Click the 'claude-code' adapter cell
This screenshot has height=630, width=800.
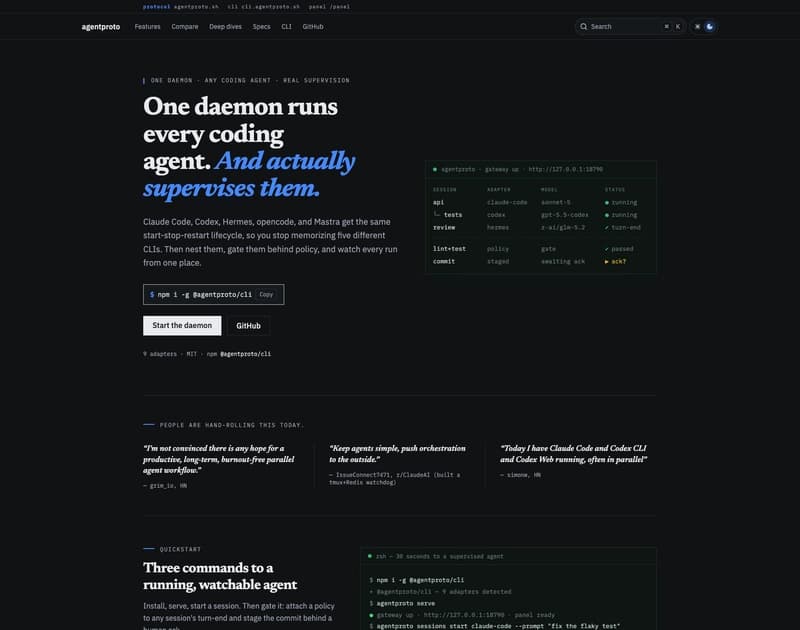[x=507, y=203]
